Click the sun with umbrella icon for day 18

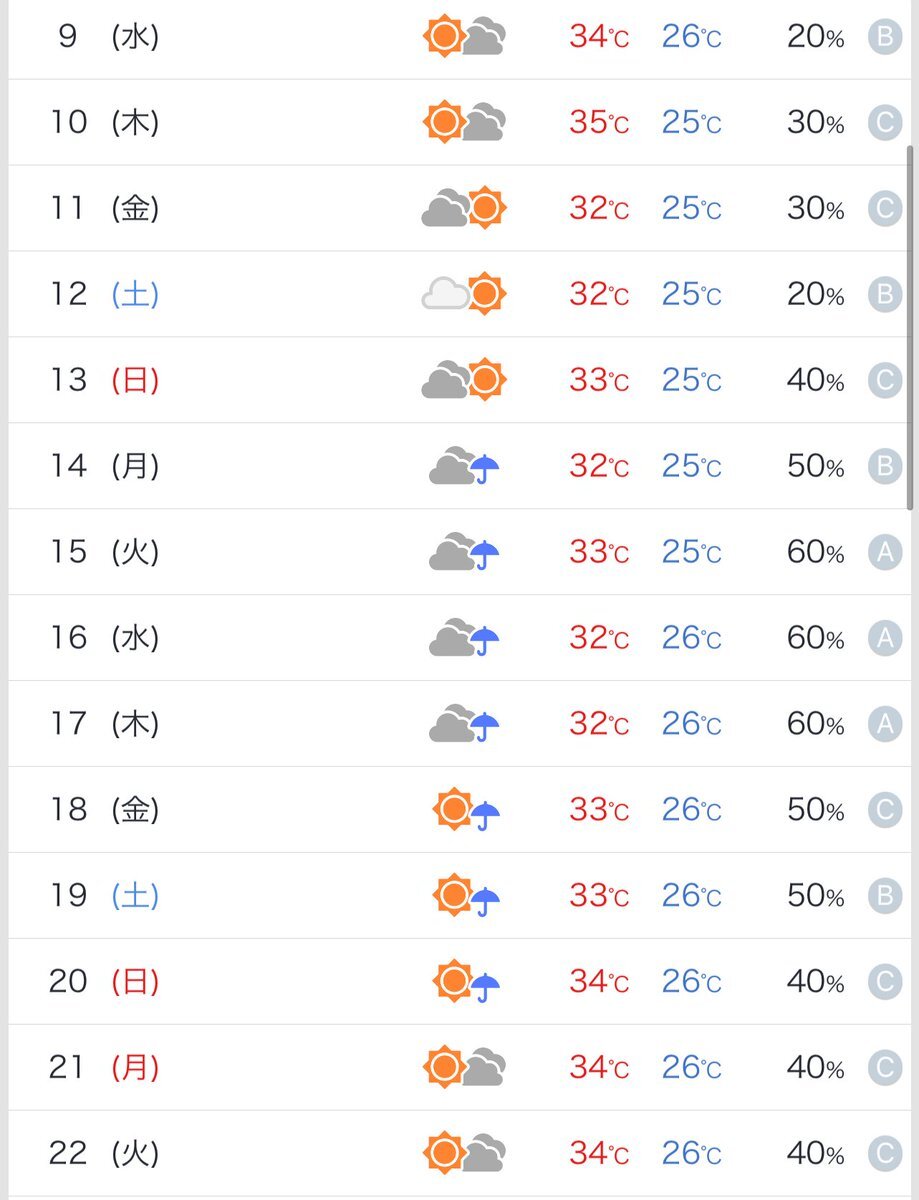click(x=467, y=810)
